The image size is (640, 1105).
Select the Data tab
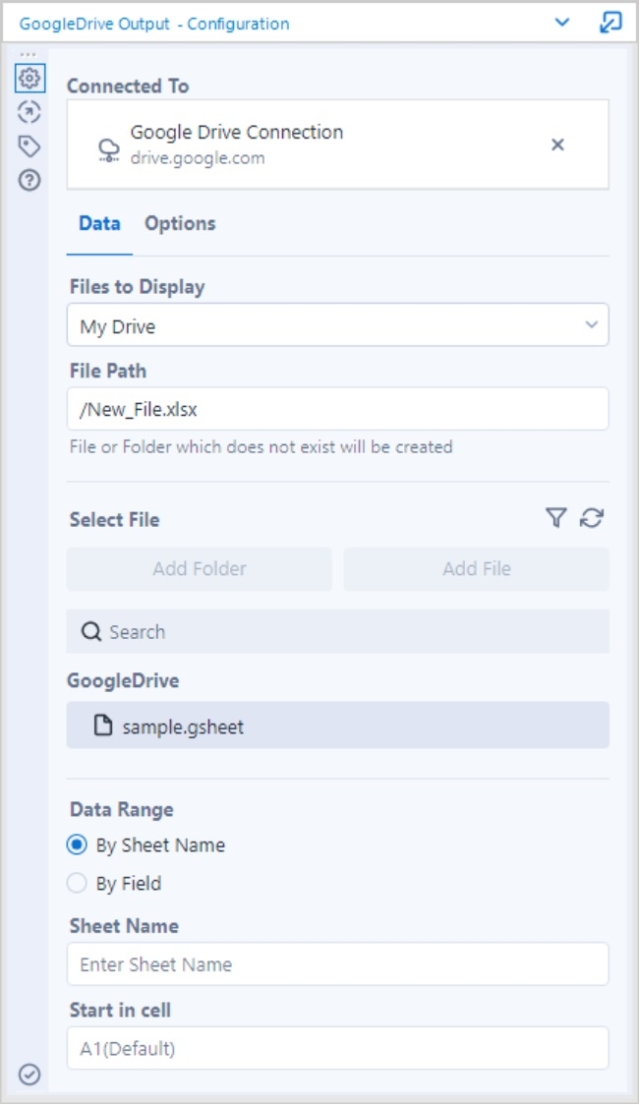[97, 223]
